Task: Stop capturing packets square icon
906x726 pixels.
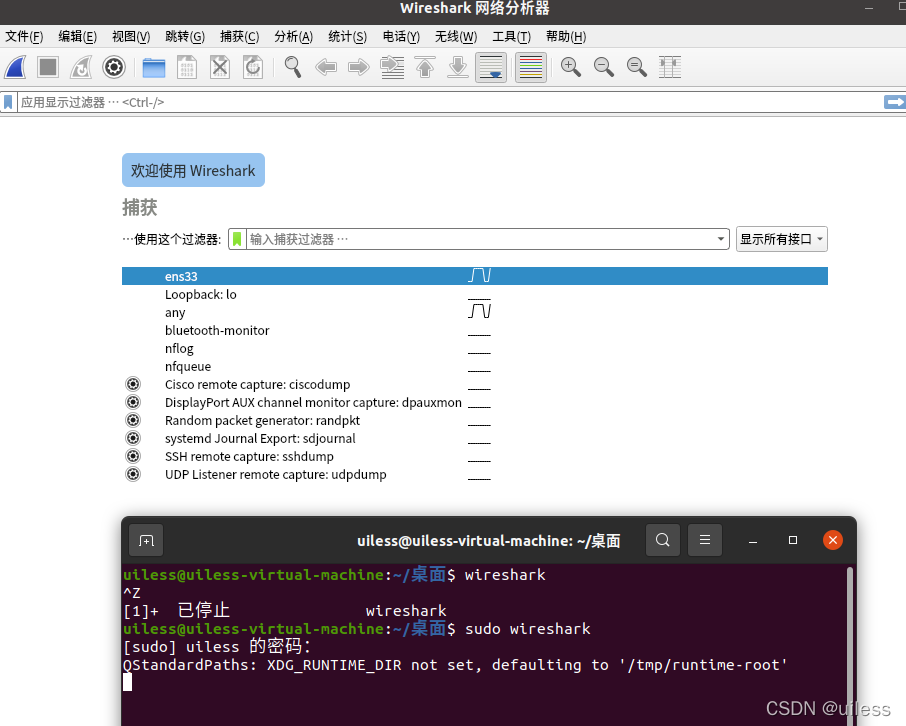Action: click(x=48, y=68)
